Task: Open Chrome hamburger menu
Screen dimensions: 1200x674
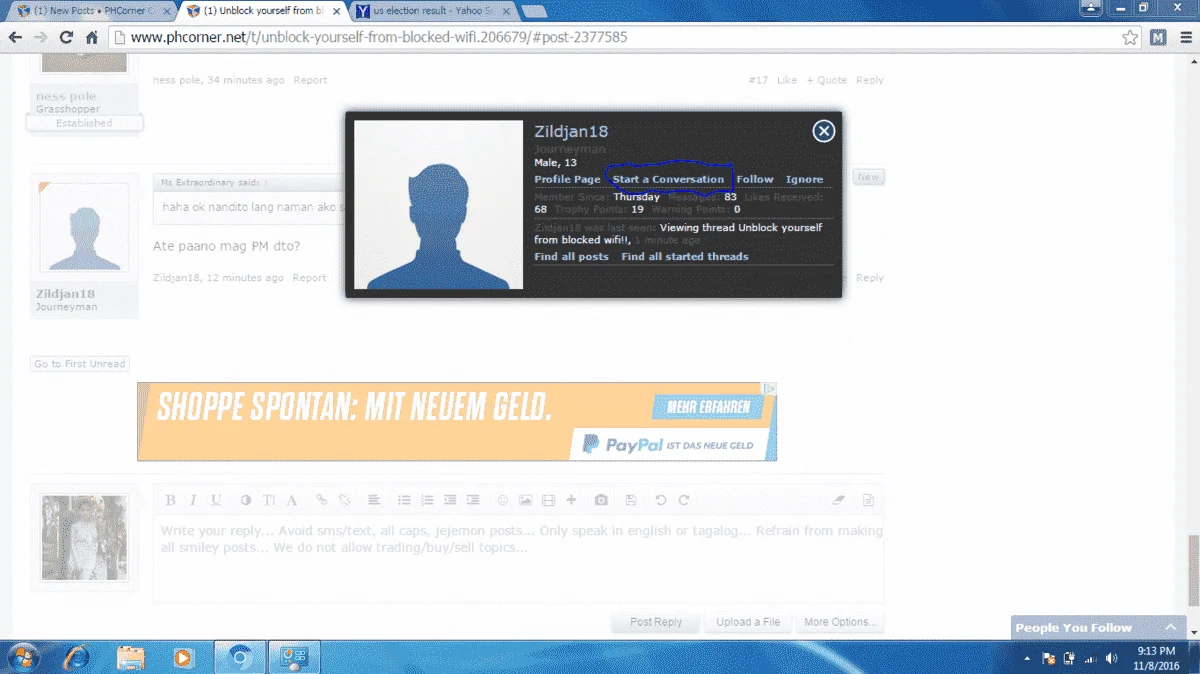Action: tap(1184, 38)
